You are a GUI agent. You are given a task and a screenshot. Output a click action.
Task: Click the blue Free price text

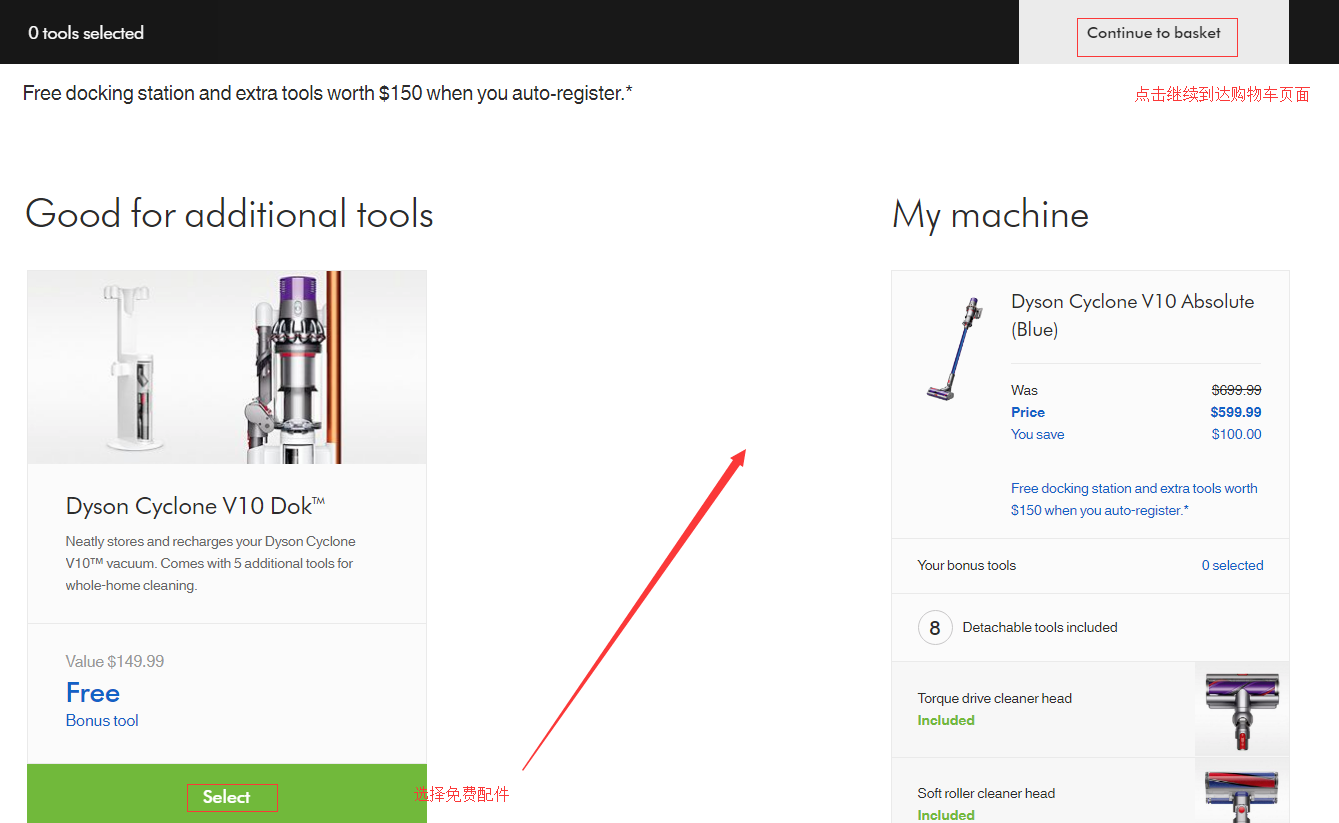click(93, 693)
